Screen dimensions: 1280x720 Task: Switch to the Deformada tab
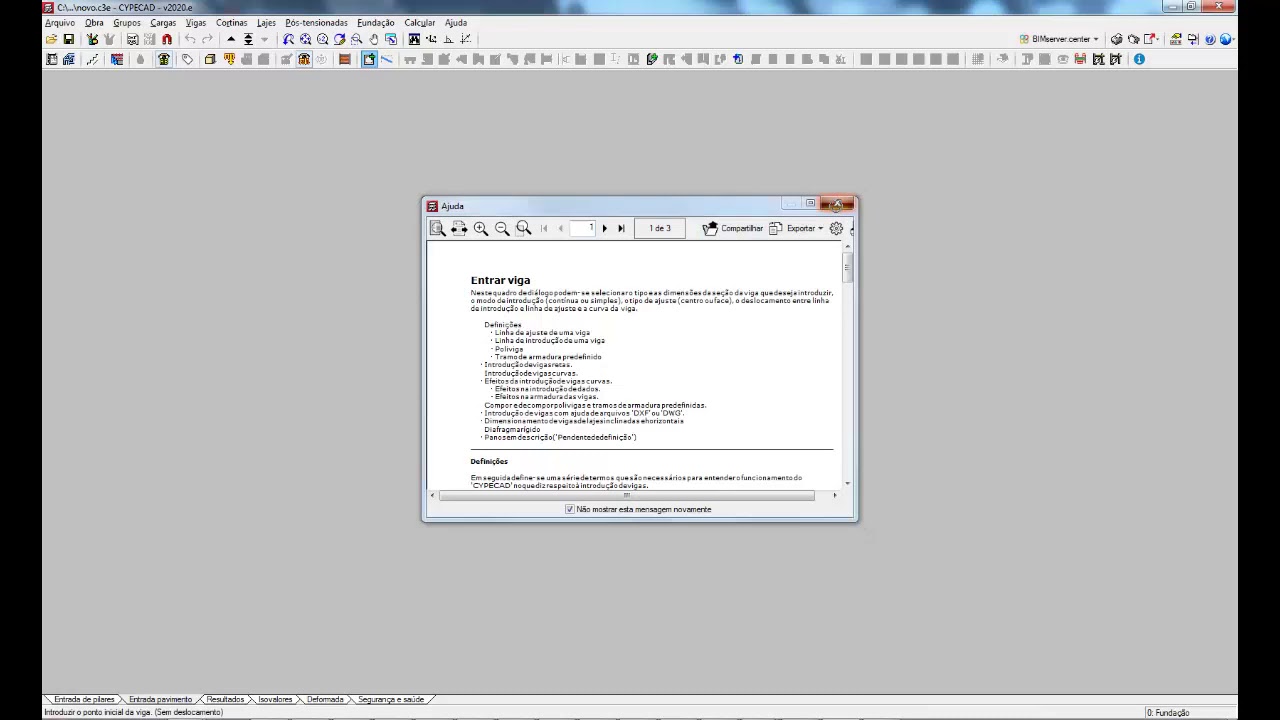click(x=325, y=699)
